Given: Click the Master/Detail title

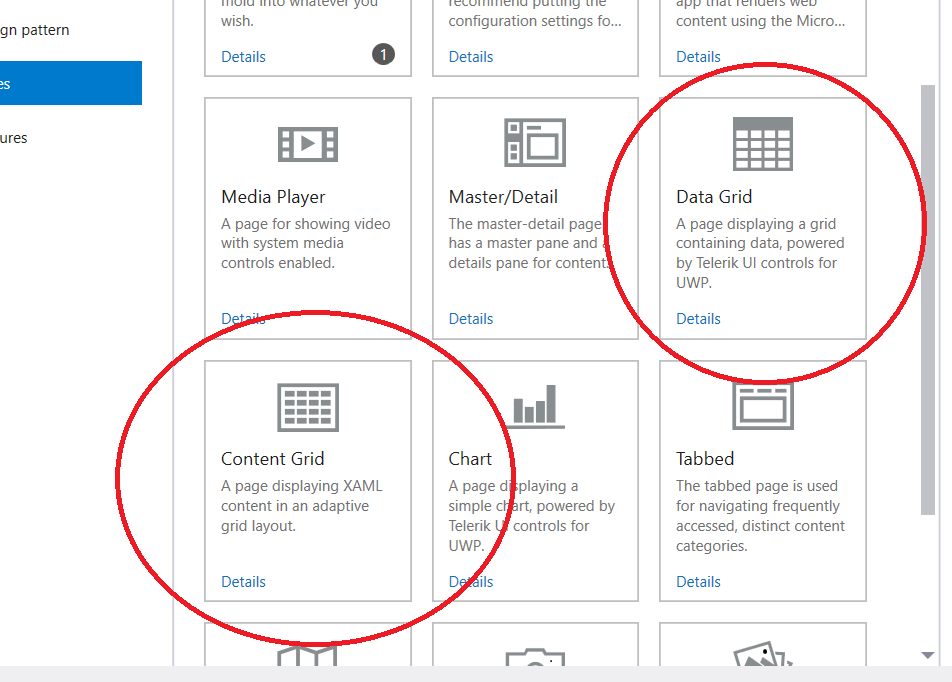Looking at the screenshot, I should point(503,197).
